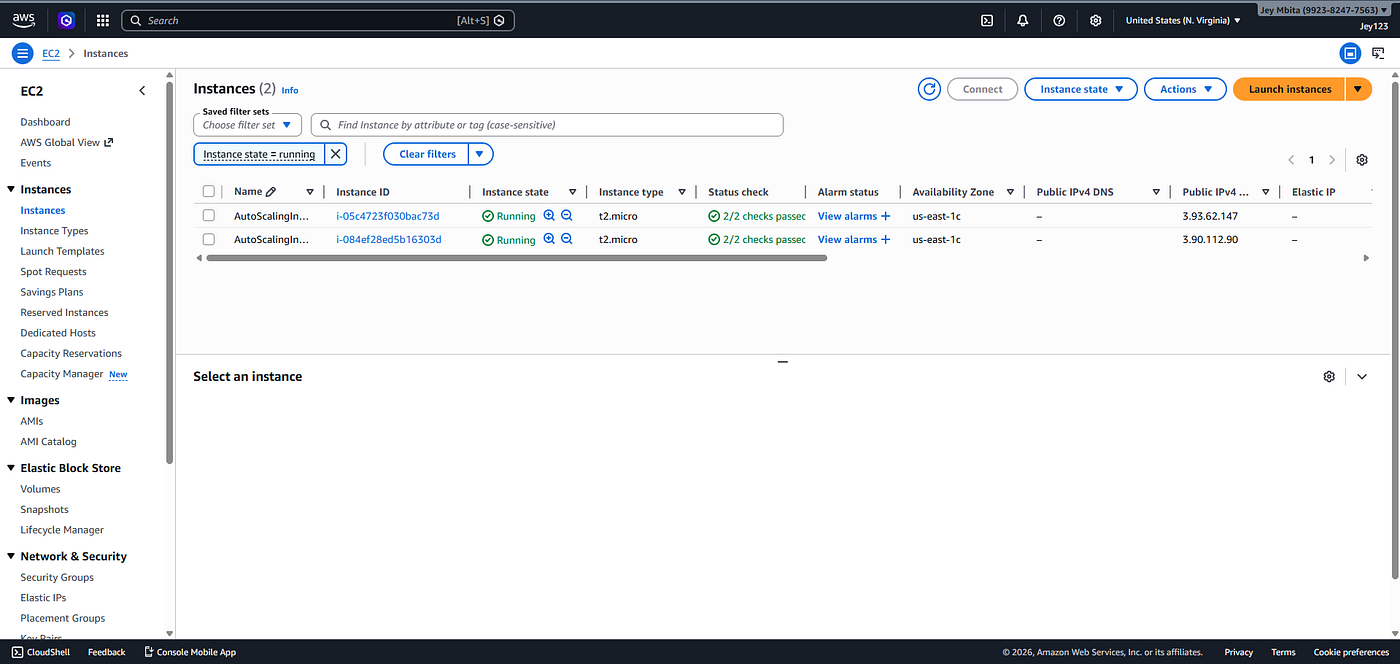Open the screen tools icon below account name
The width and height of the screenshot is (1400, 664).
pyautogui.click(x=1378, y=53)
